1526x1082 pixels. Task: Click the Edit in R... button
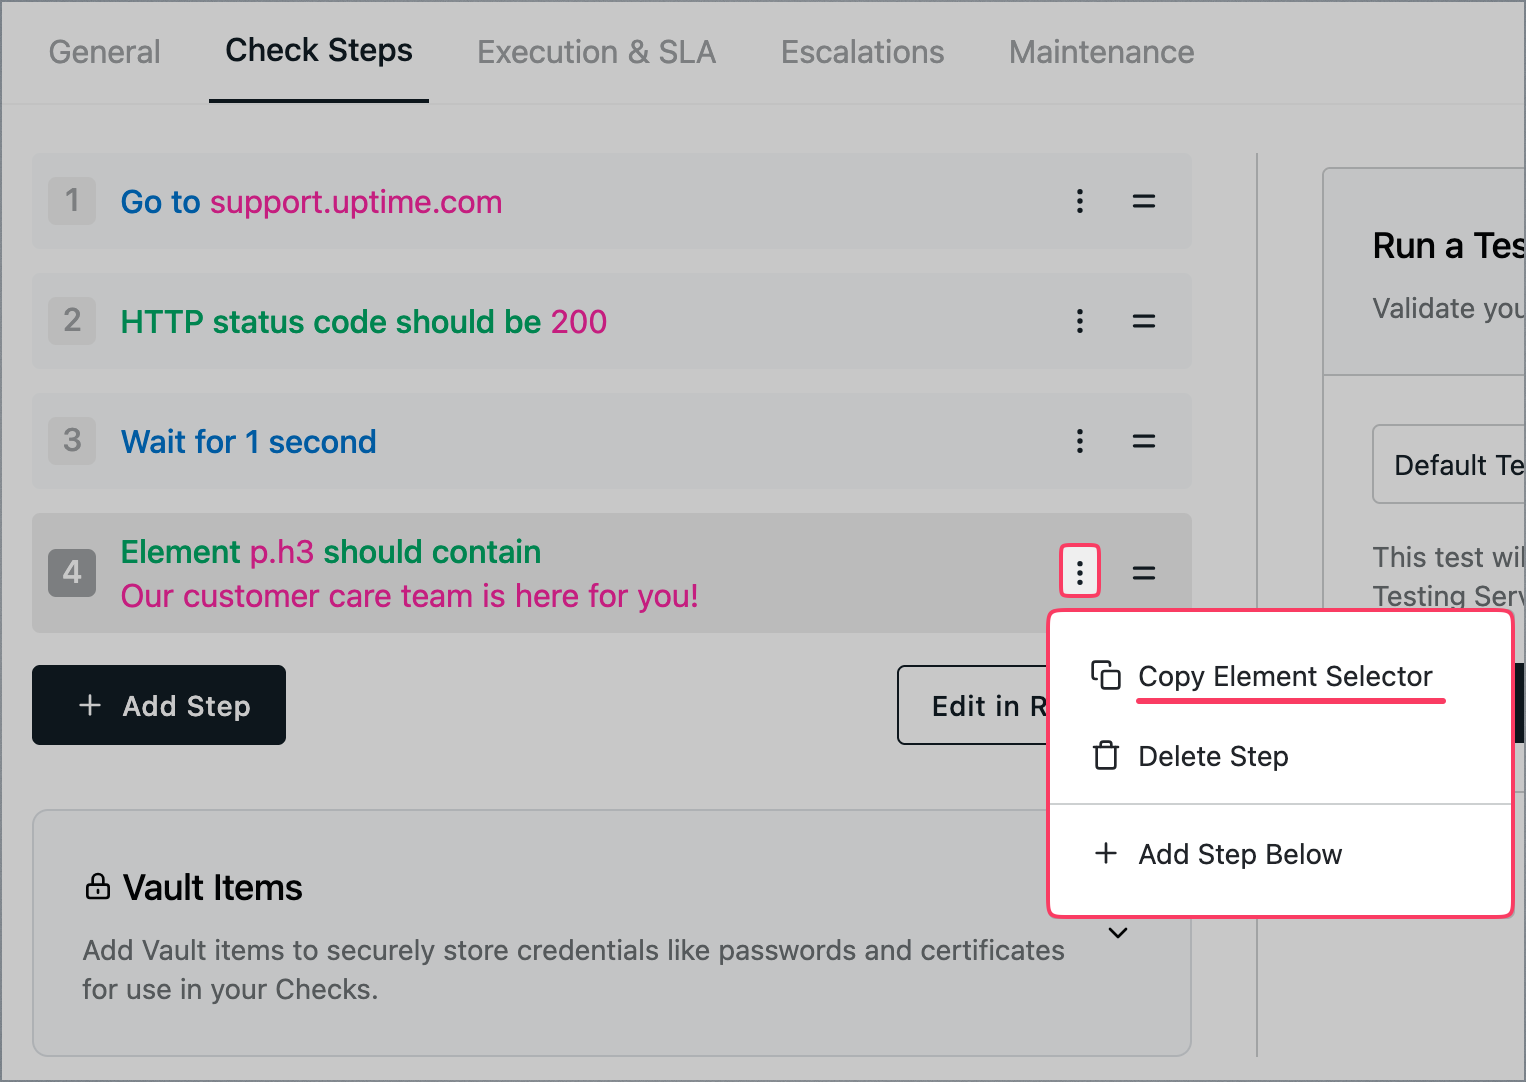click(x=973, y=706)
